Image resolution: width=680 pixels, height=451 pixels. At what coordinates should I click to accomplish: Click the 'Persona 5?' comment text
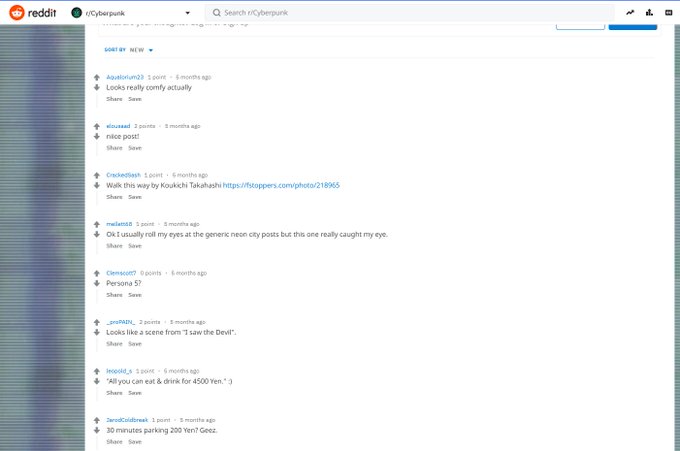(x=124, y=283)
